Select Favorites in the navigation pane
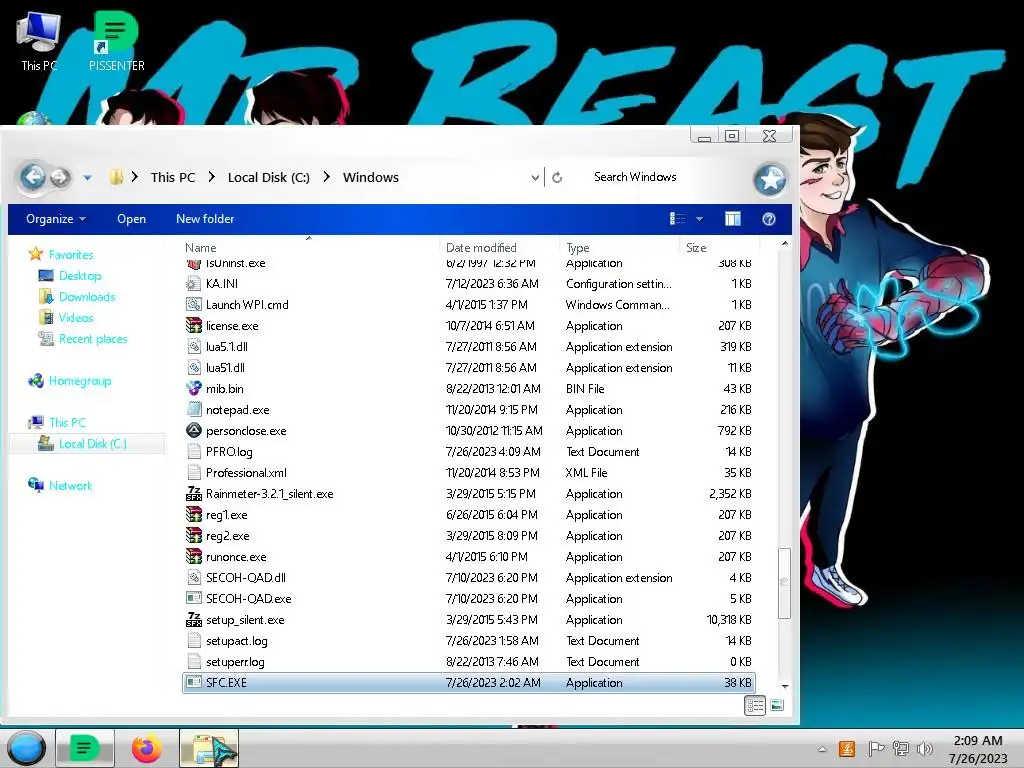The image size is (1024, 768). 71,255
